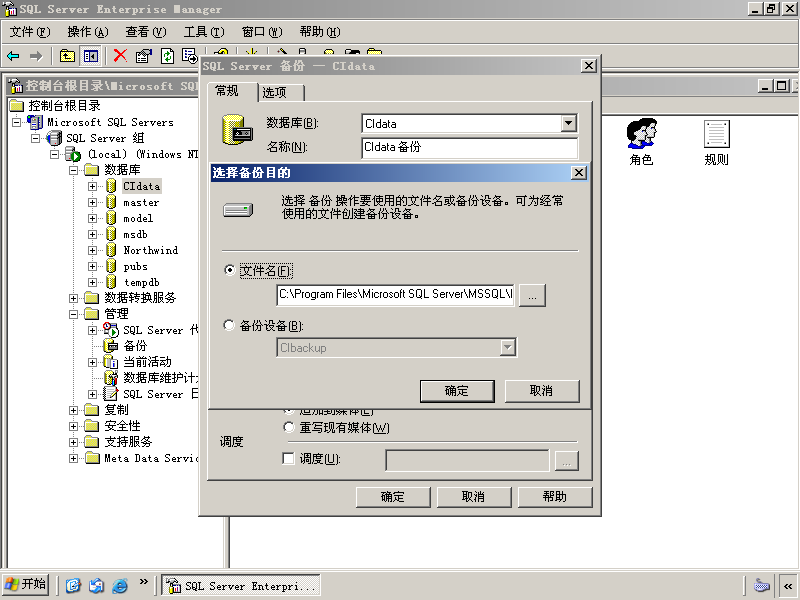Open the 窗口 menu
The width and height of the screenshot is (800, 600).
pos(262,32)
